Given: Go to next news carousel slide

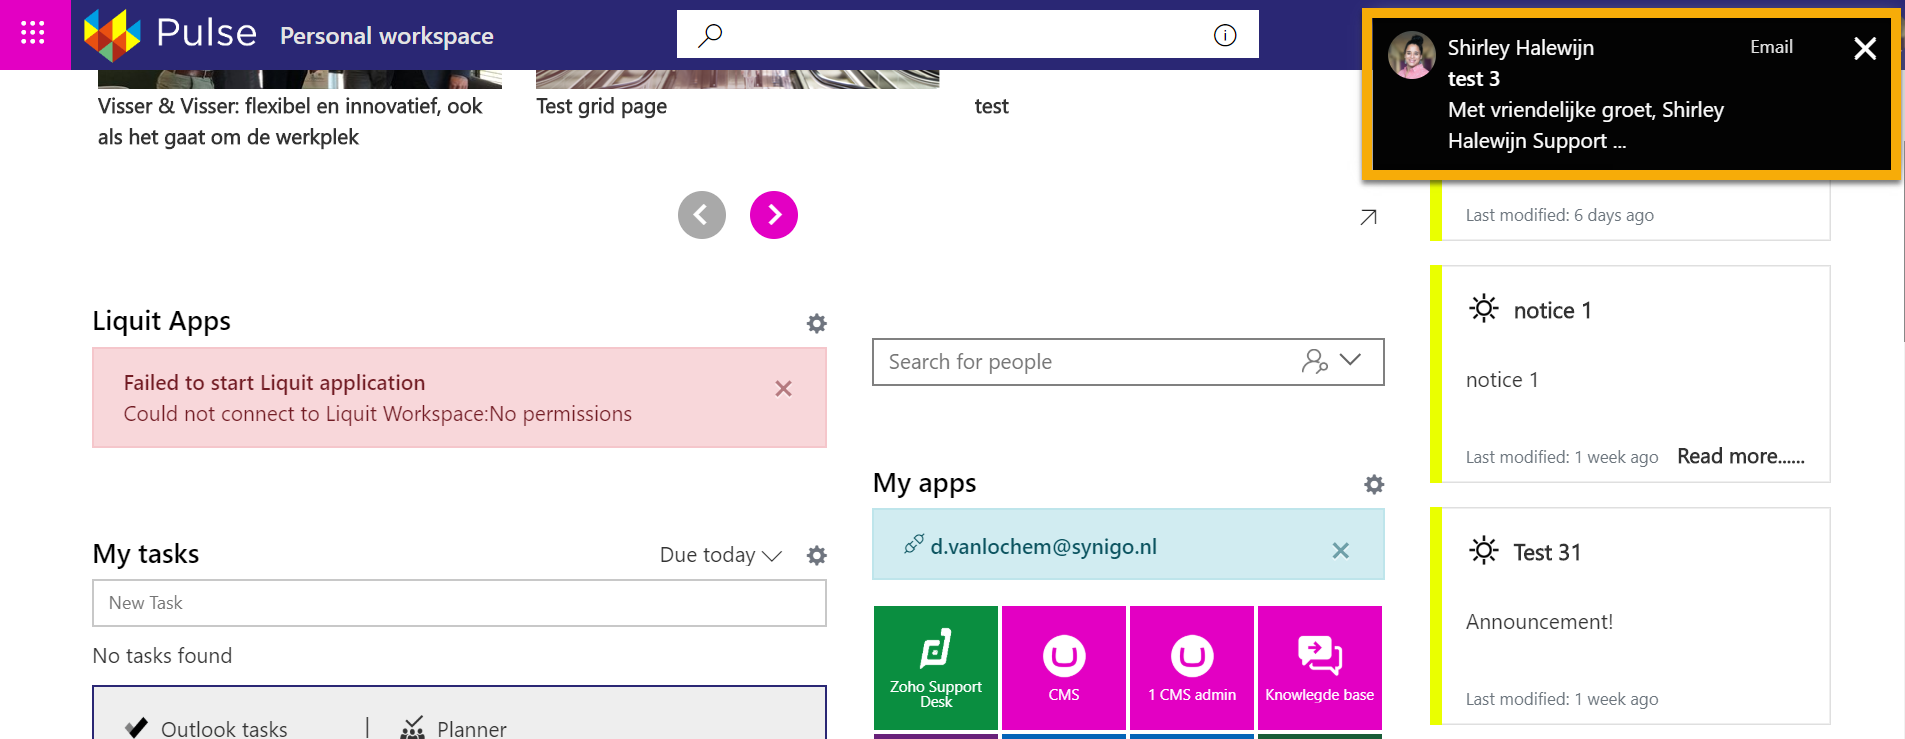Looking at the screenshot, I should tap(774, 215).
